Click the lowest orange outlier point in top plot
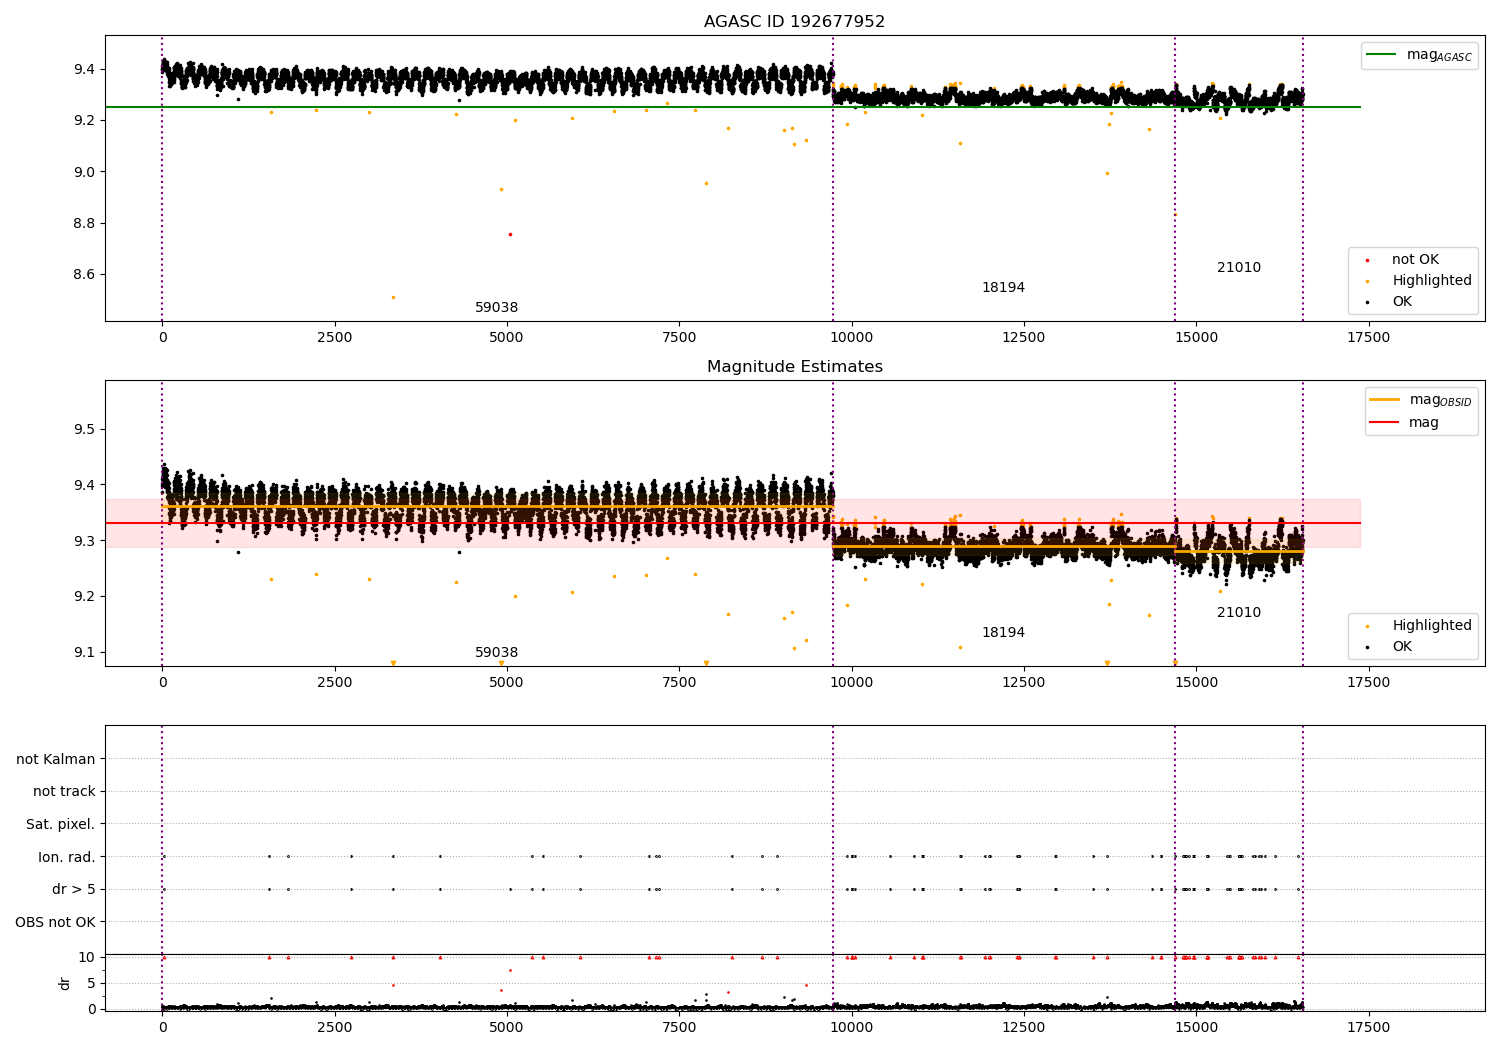This screenshot has height=1050, width=1500. tap(393, 297)
